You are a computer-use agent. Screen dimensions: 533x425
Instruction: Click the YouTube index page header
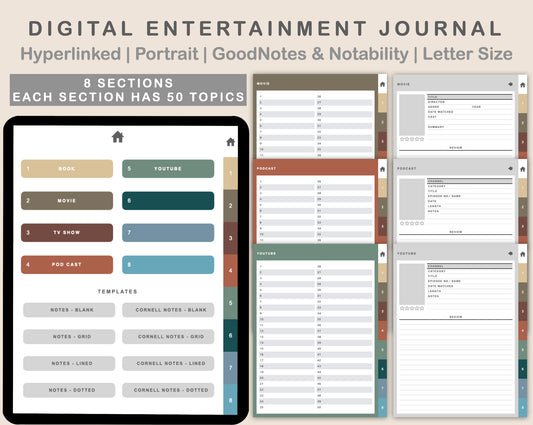[315, 253]
